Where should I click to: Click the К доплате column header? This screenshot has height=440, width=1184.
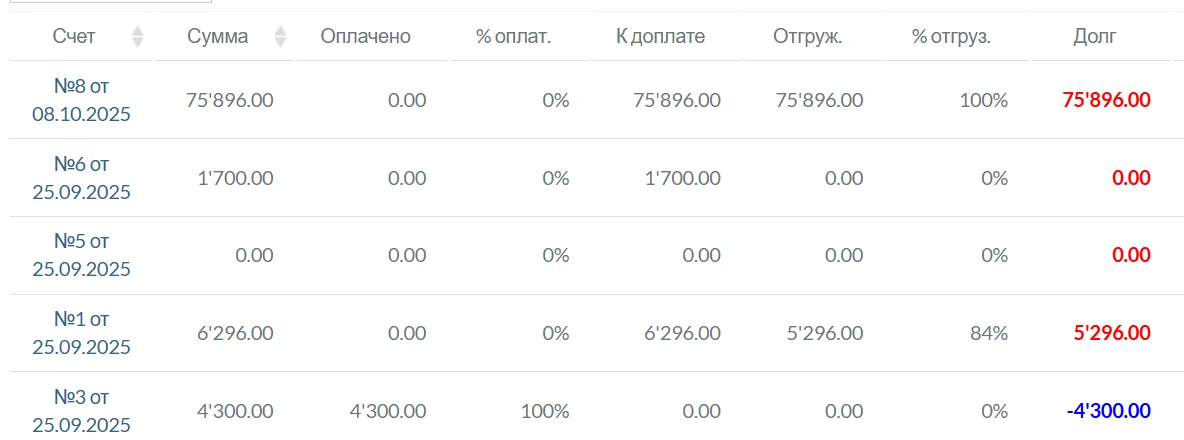click(661, 37)
